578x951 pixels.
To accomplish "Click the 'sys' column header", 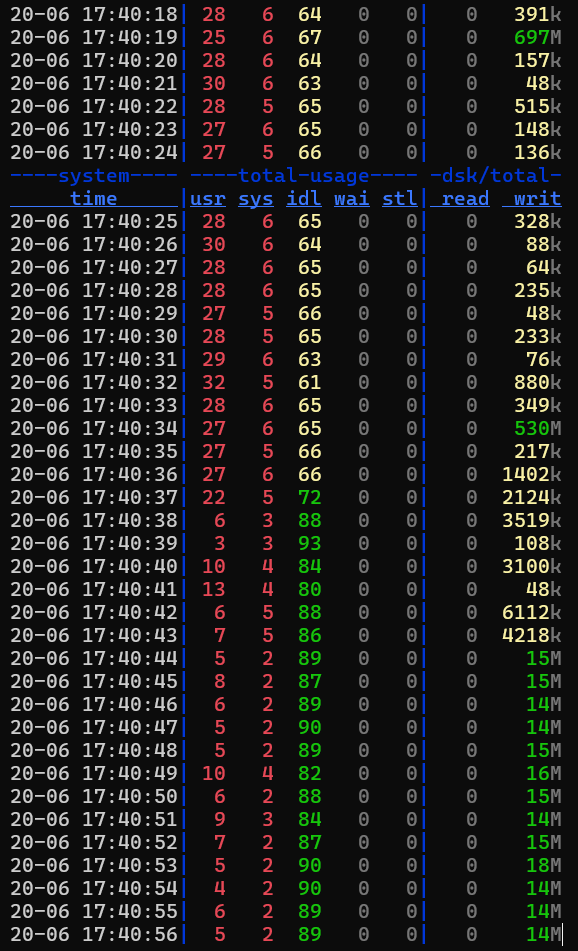I will coord(255,198).
